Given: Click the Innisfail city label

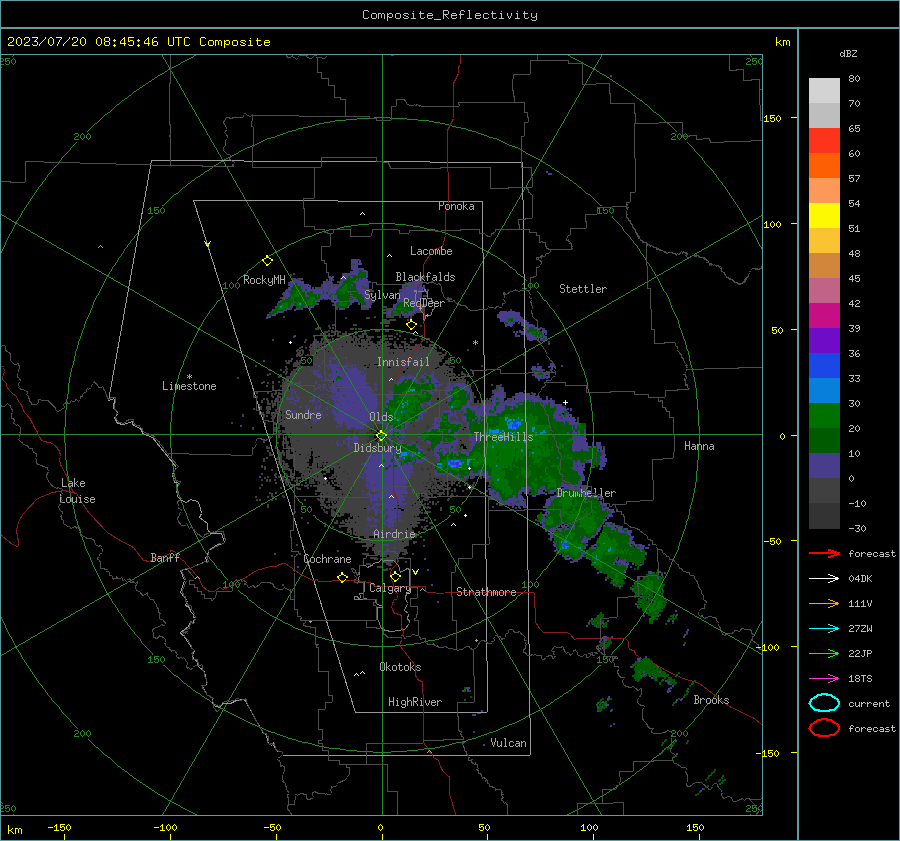Looking at the screenshot, I should tap(403, 362).
